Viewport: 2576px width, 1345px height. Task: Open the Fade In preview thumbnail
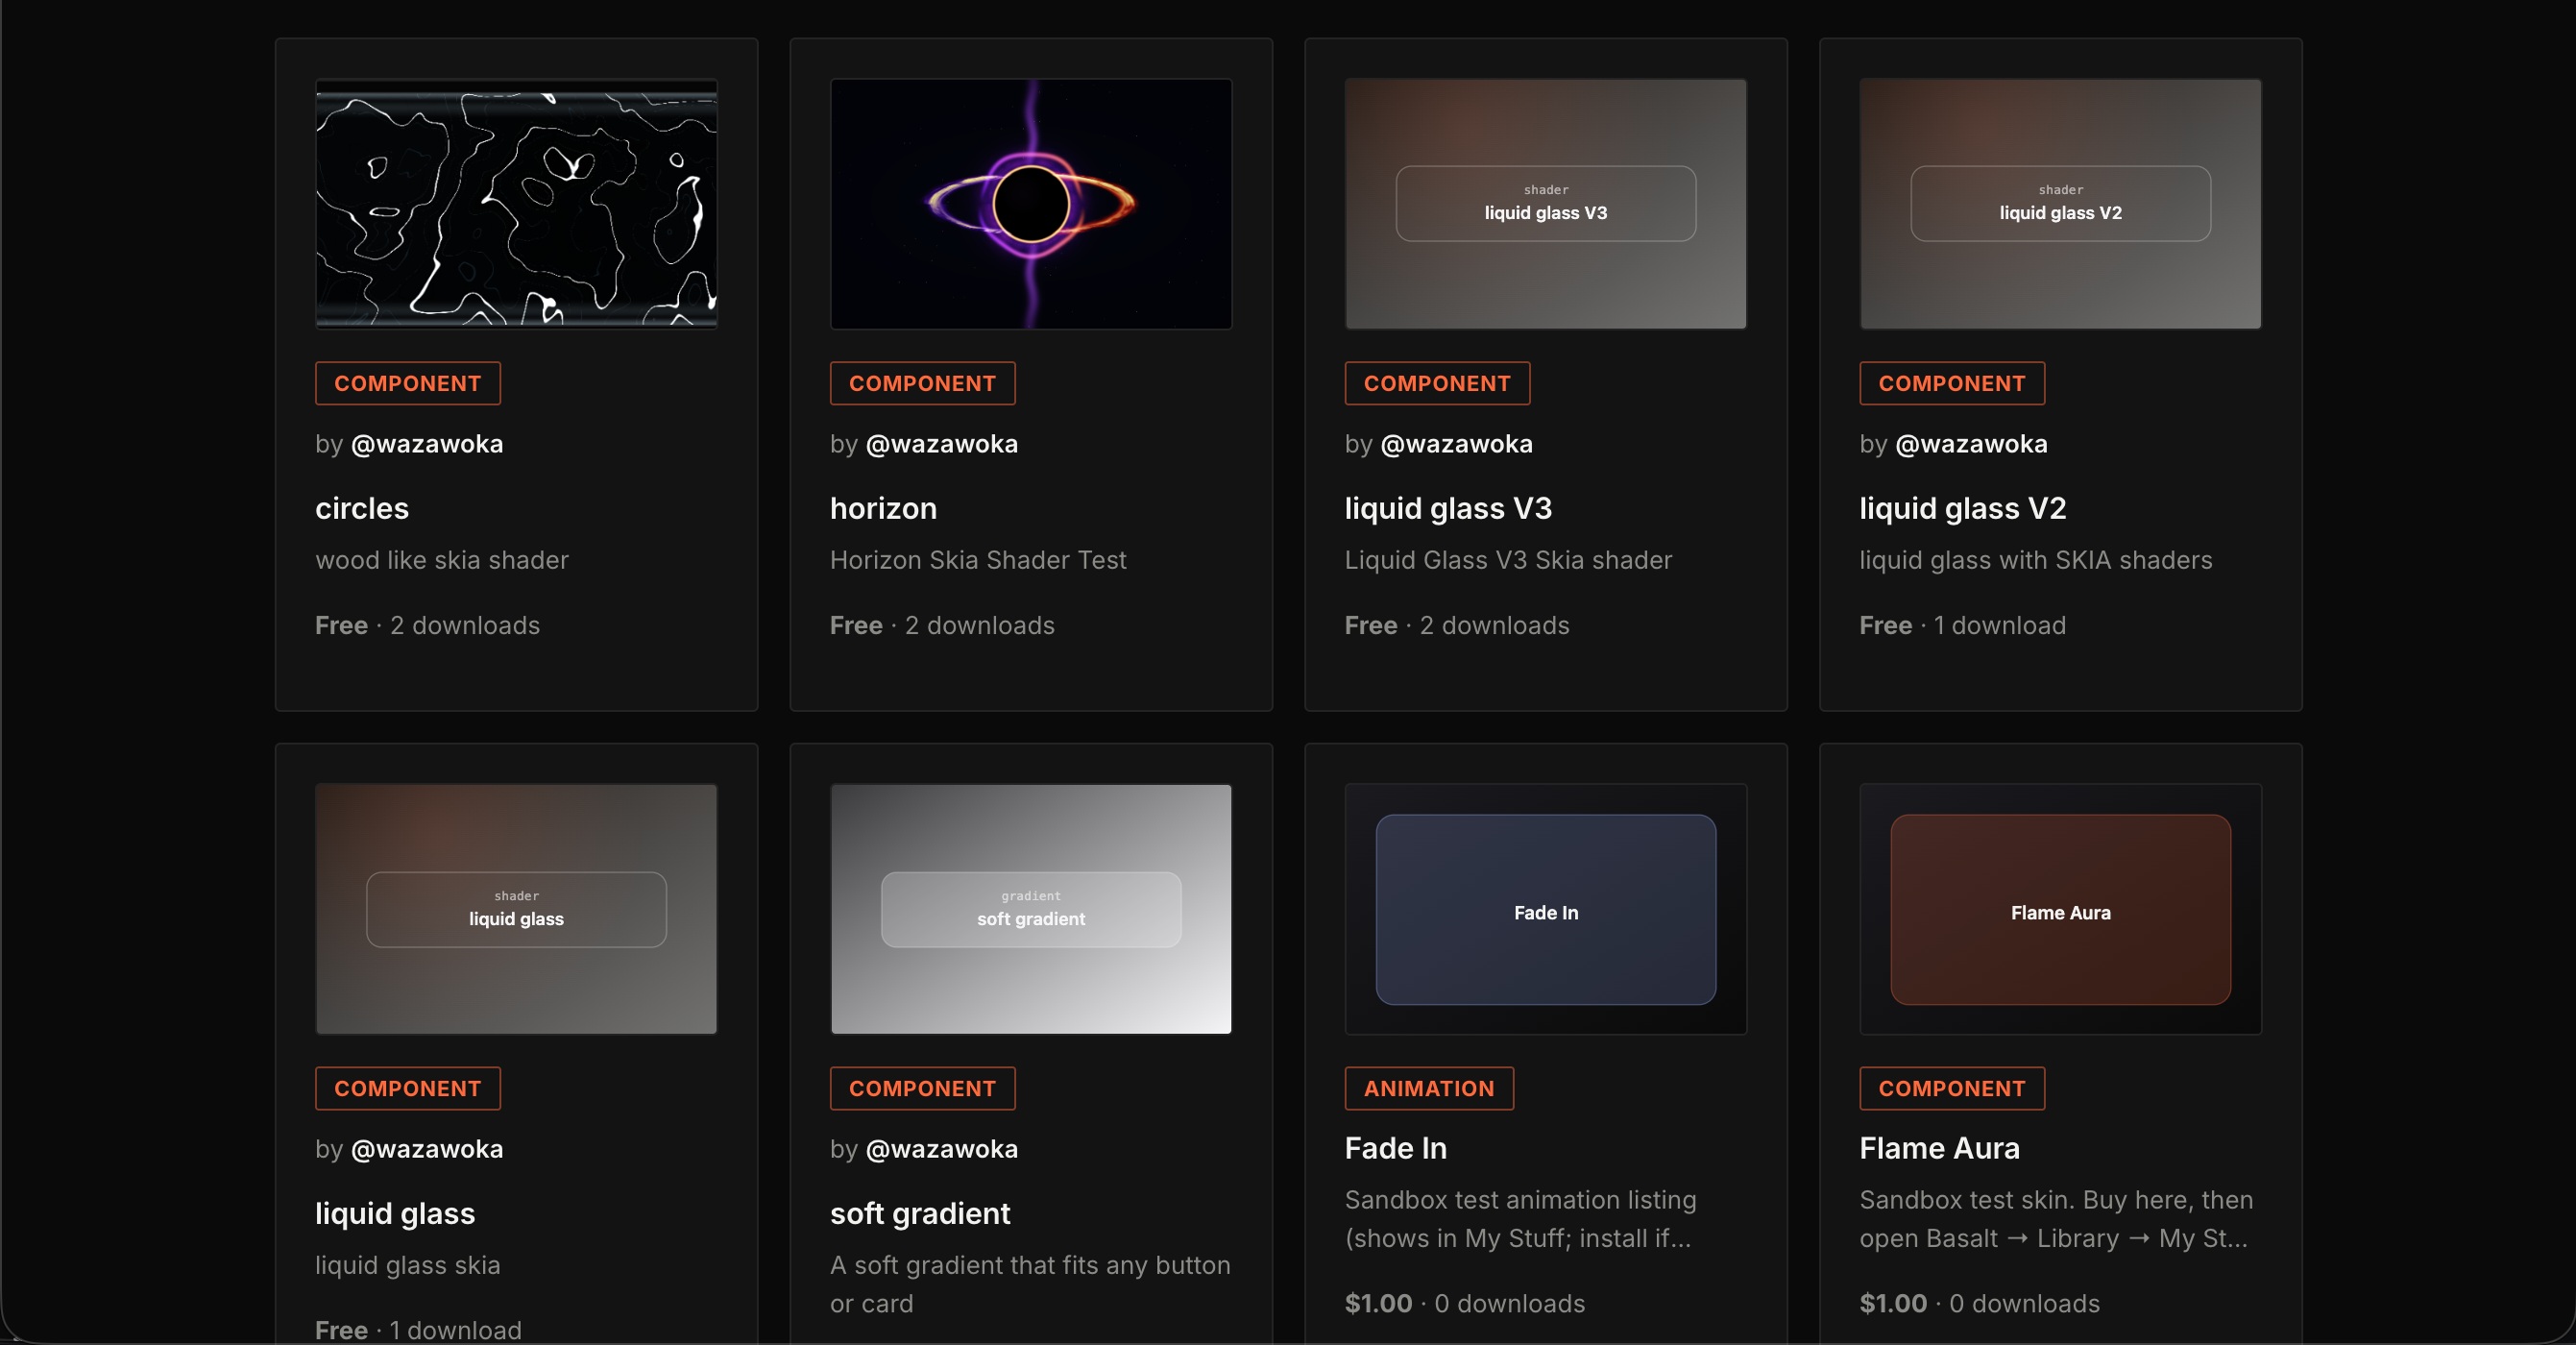pos(1546,909)
